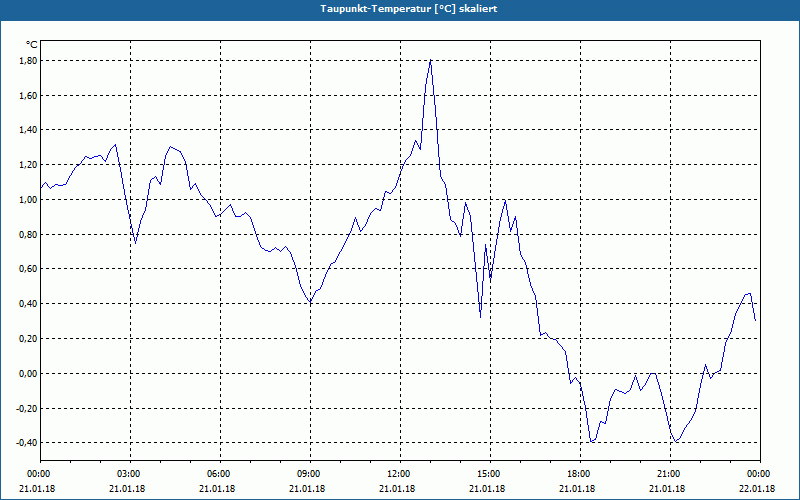Viewport: 800px width, 500px height.
Task: Select the 0,40 Y-axis value
Action: (27, 304)
